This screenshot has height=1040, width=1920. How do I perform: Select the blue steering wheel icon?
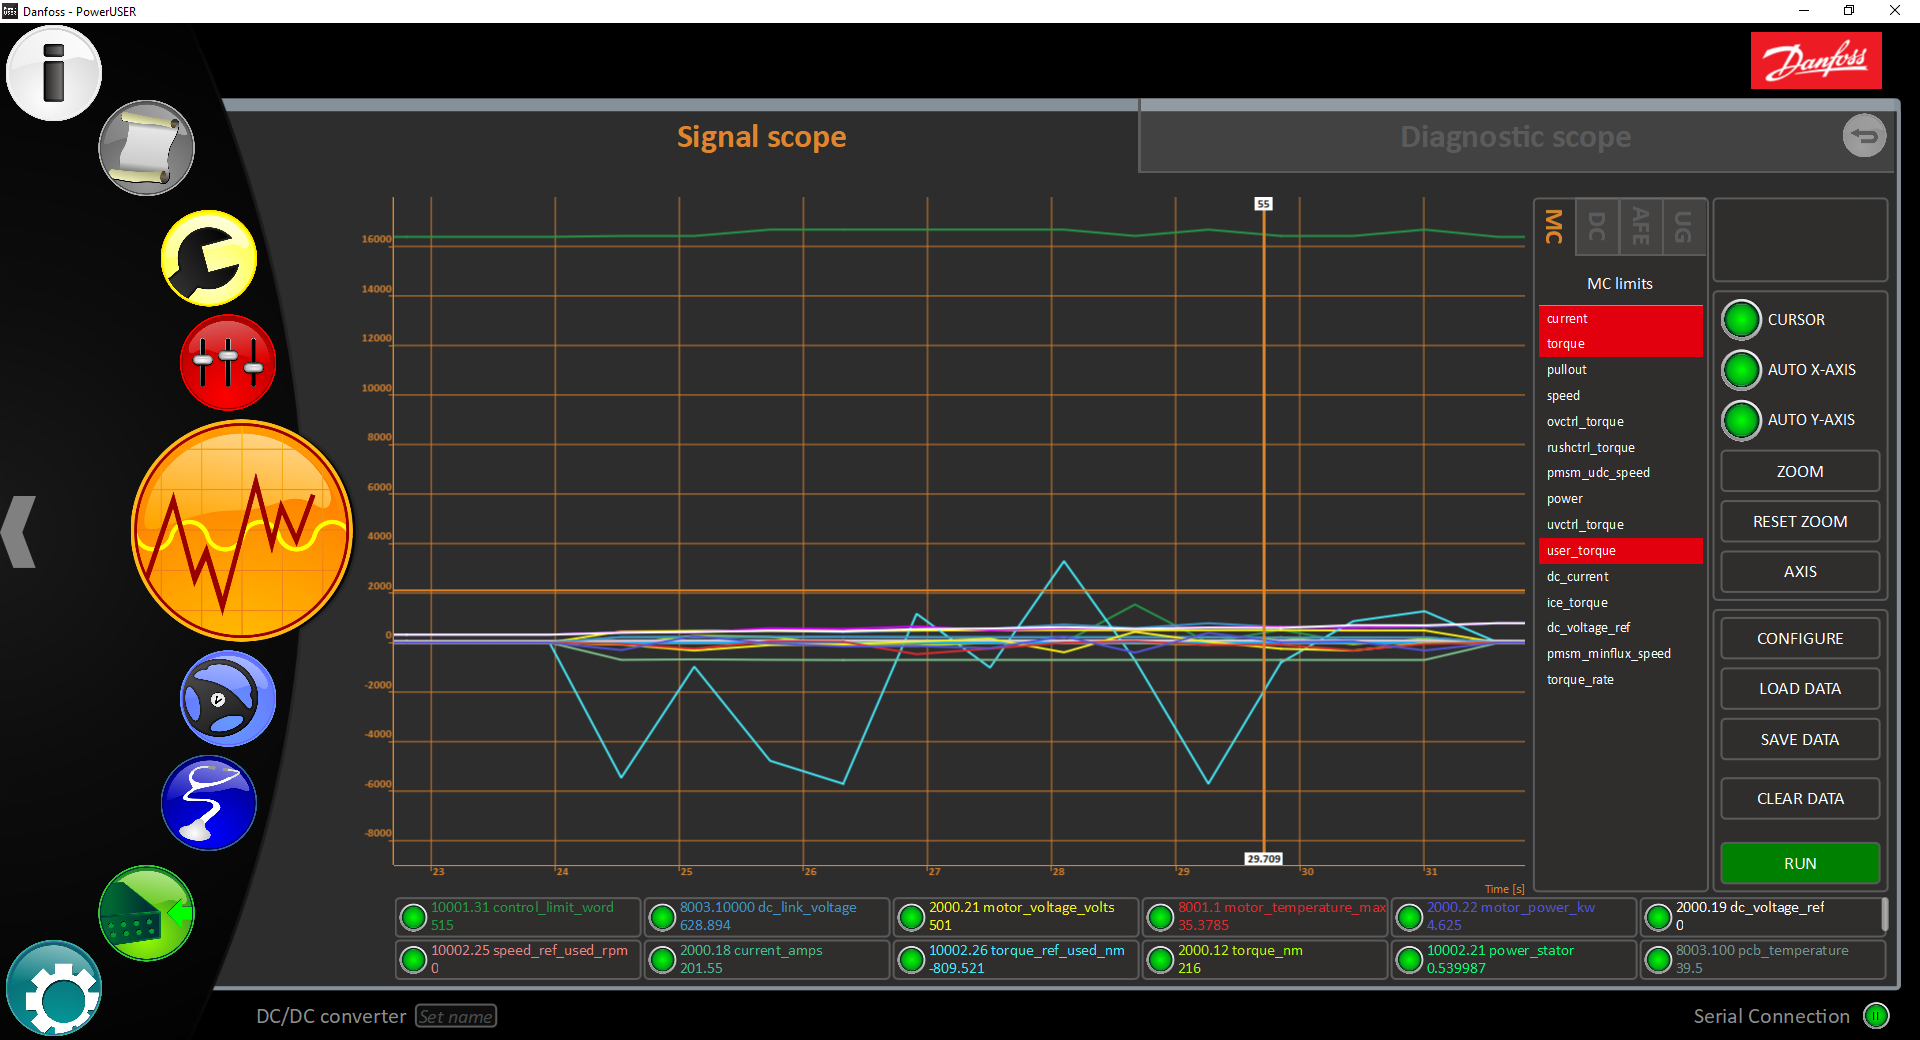(228, 698)
